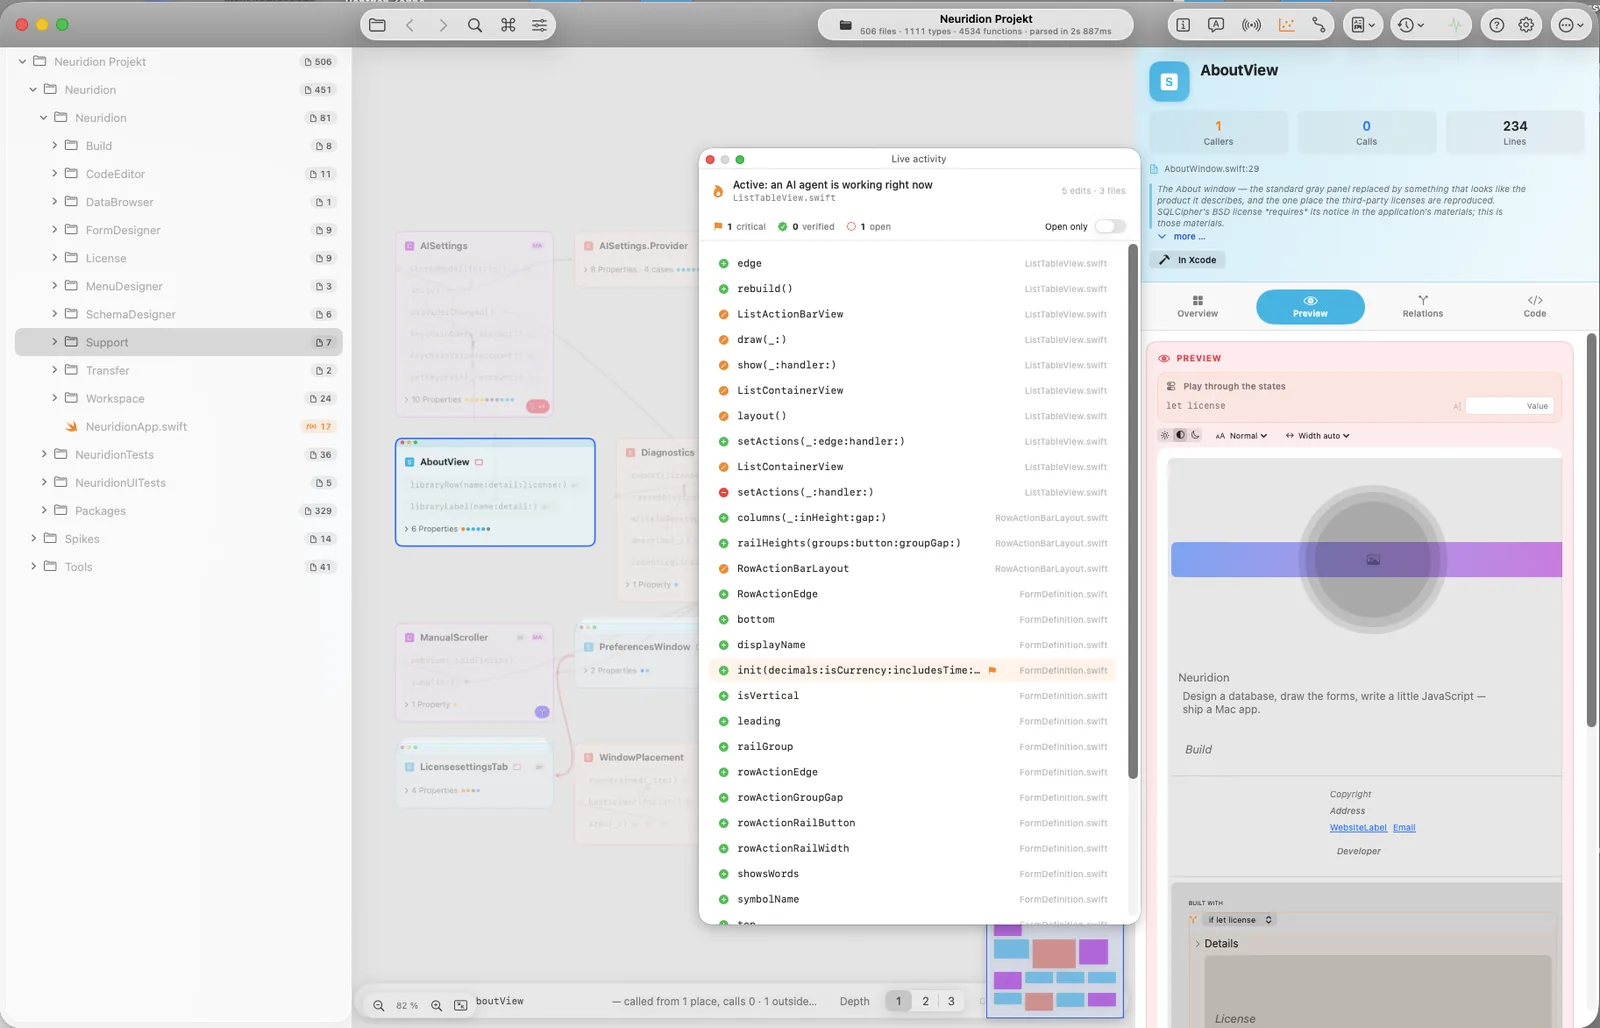
Task: Open the WebsiteLabel link in preview
Action: [x=1358, y=828]
